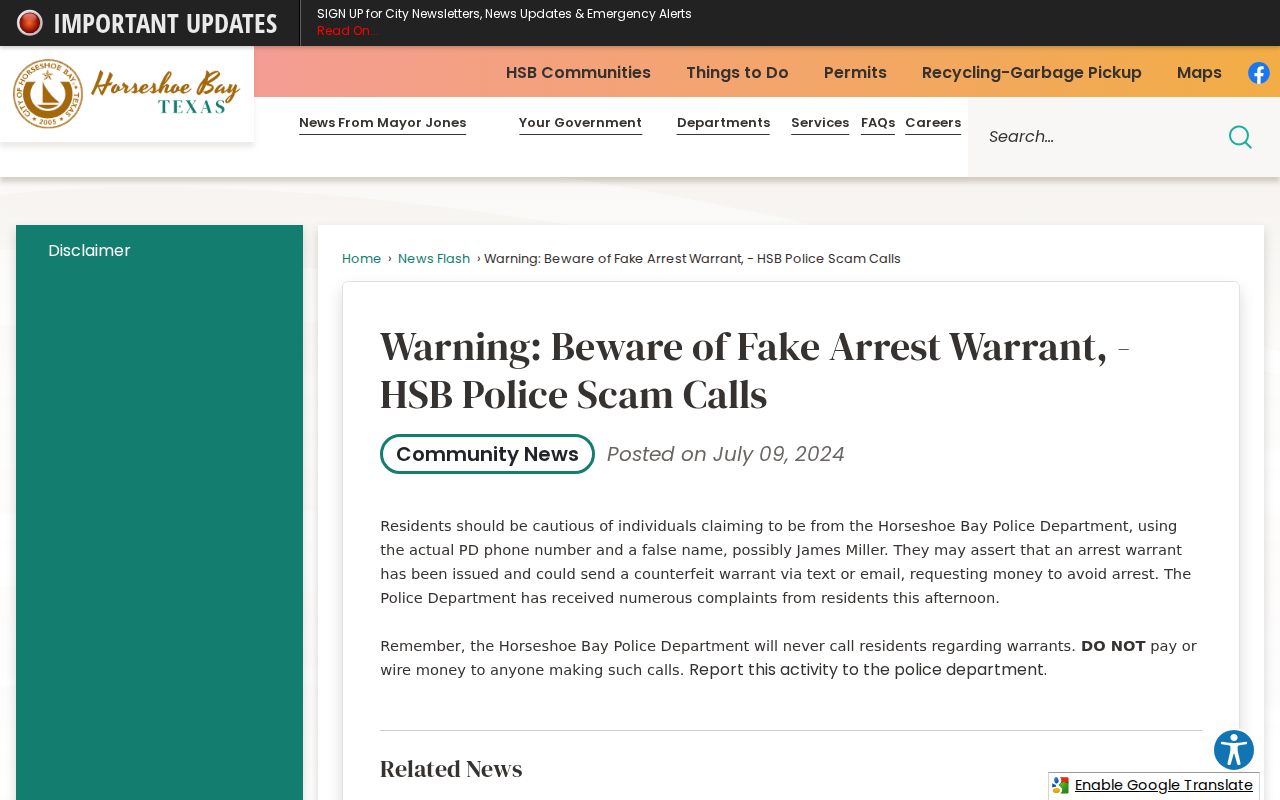Open Recycling-Garbage Pickup menu

tap(1032, 73)
